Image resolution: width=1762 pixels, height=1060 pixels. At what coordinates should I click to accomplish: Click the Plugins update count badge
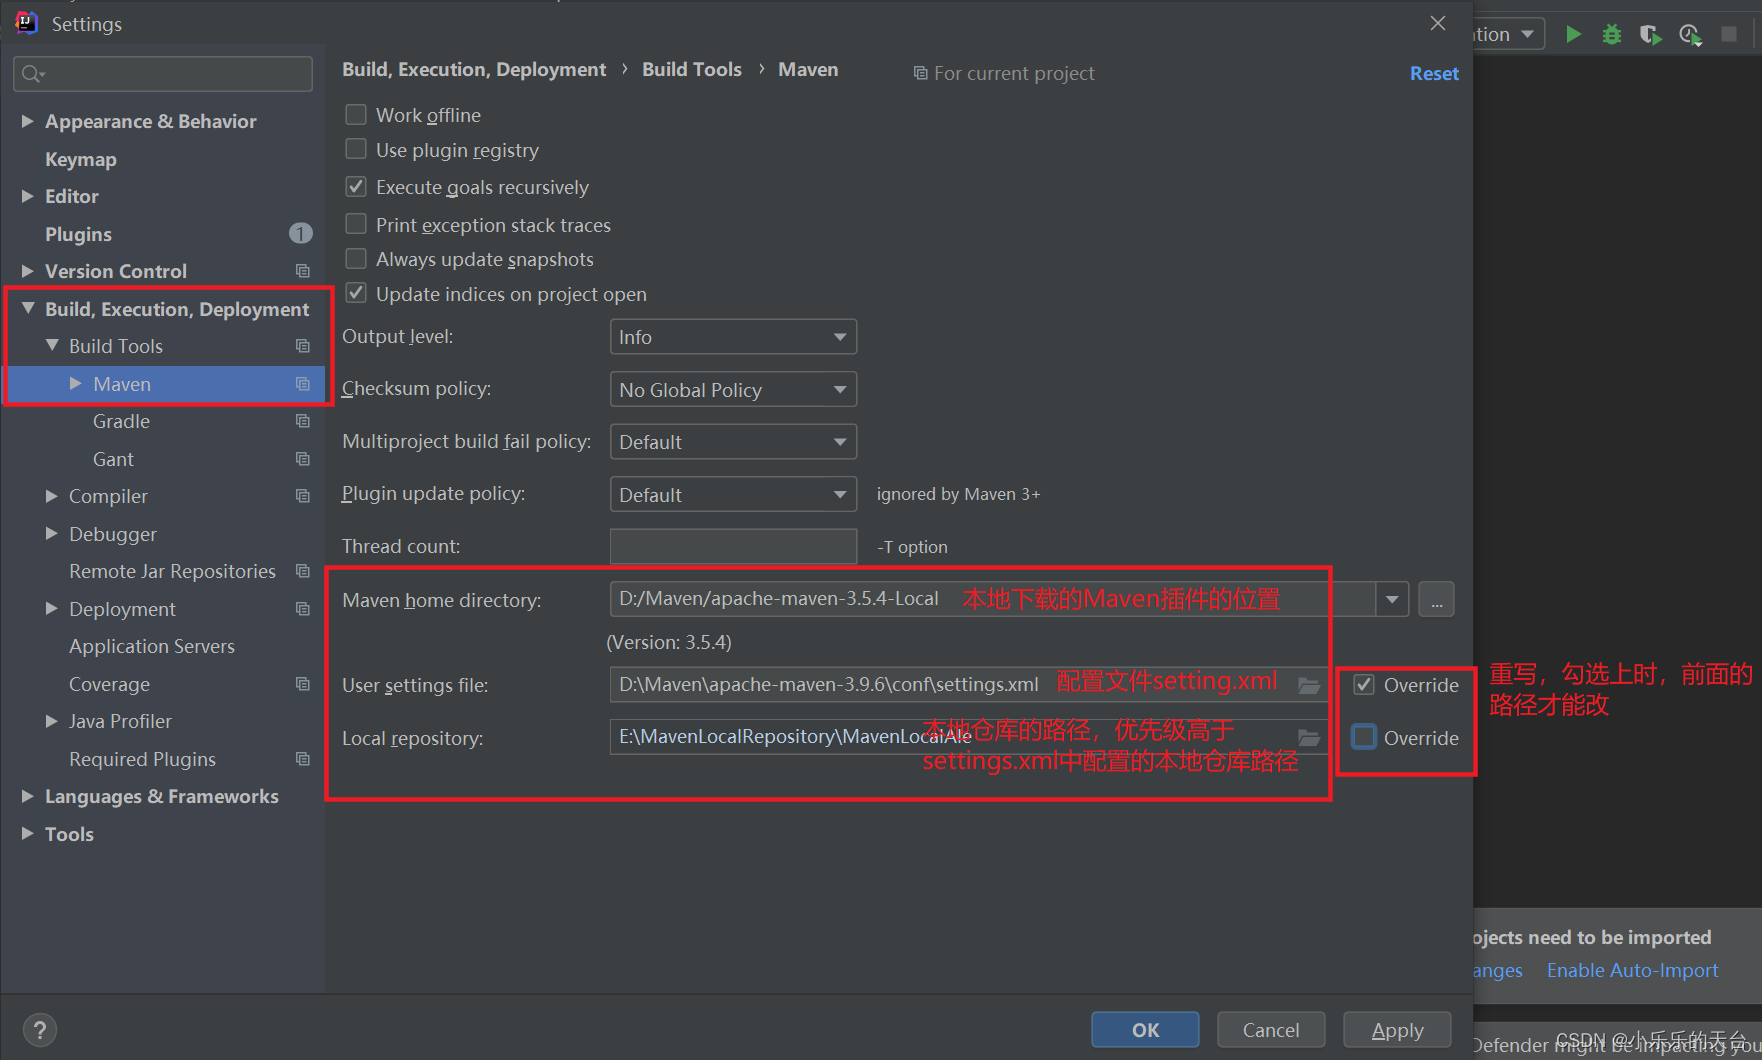pyautogui.click(x=301, y=233)
